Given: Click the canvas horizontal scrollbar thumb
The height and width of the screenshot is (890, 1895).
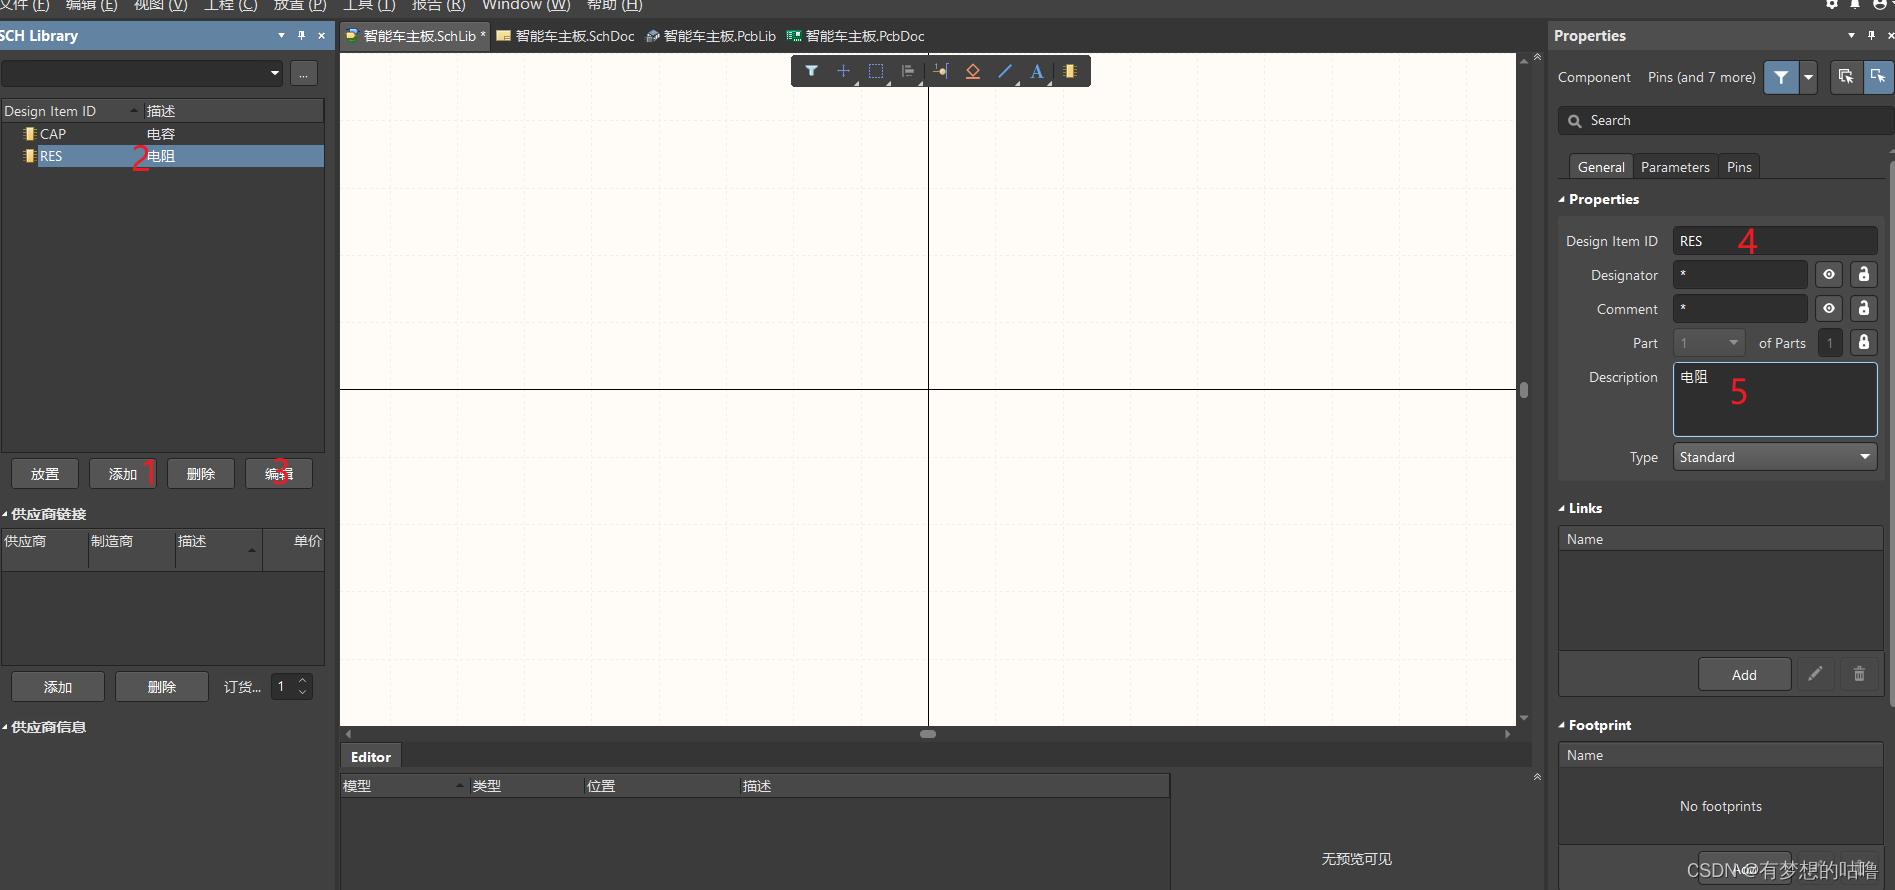Looking at the screenshot, I should (928, 734).
